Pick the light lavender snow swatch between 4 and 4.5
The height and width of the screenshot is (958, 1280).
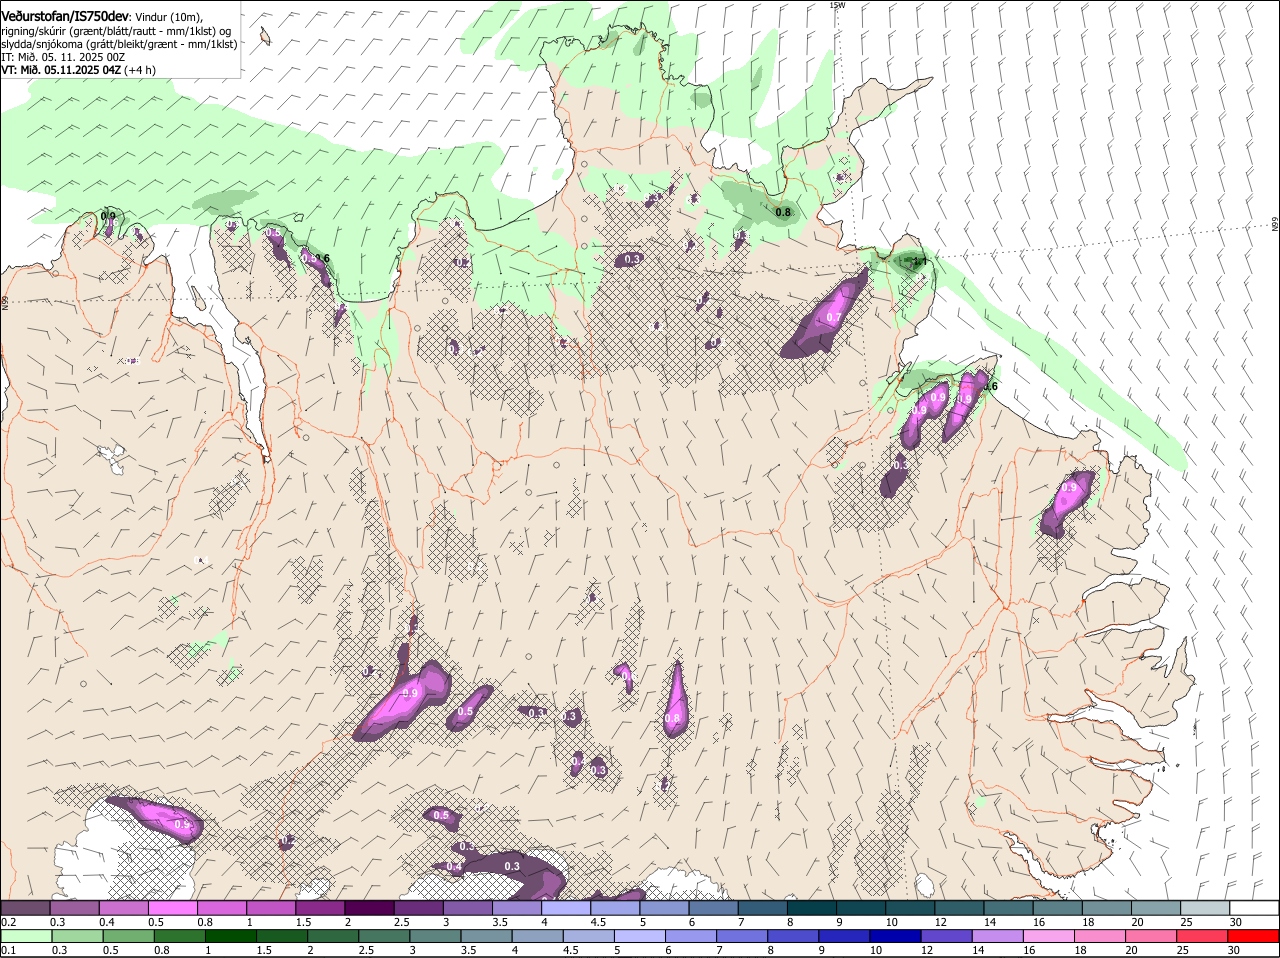click(x=565, y=907)
